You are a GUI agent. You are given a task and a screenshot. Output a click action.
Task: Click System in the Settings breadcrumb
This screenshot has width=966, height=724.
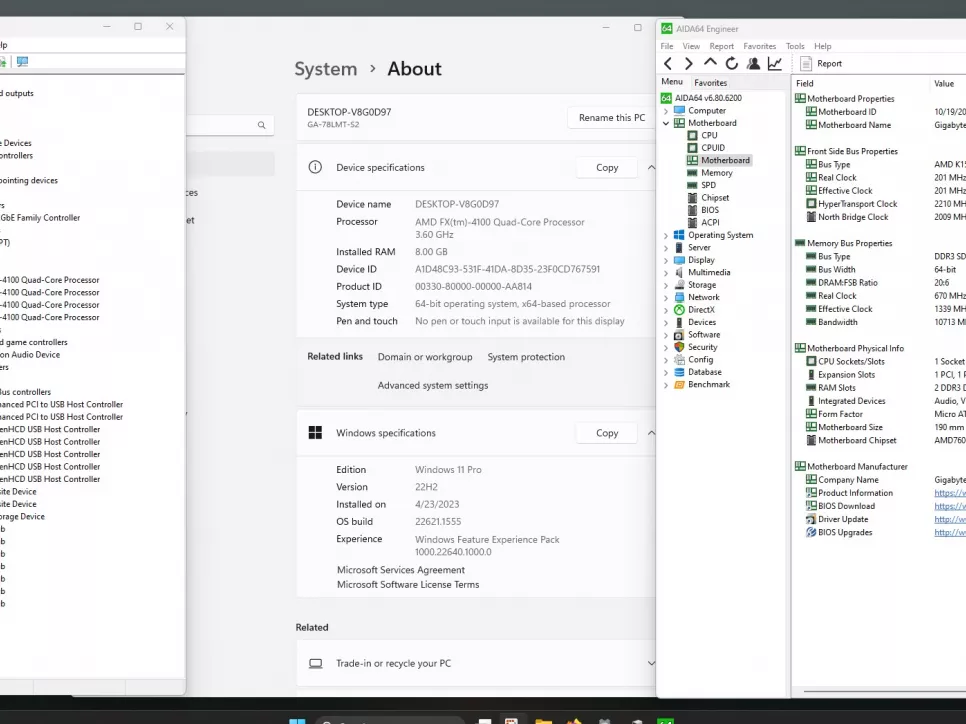(x=325, y=68)
